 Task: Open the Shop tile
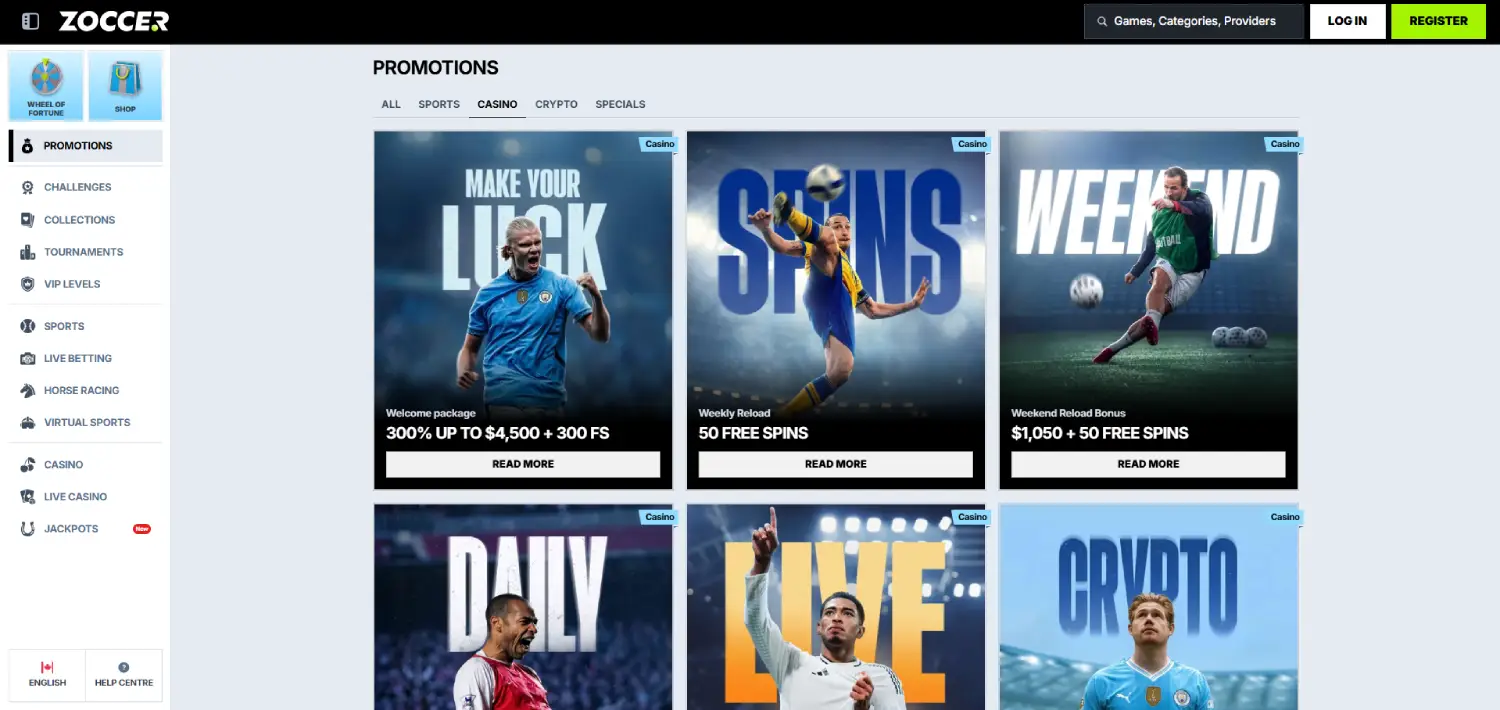tap(125, 87)
